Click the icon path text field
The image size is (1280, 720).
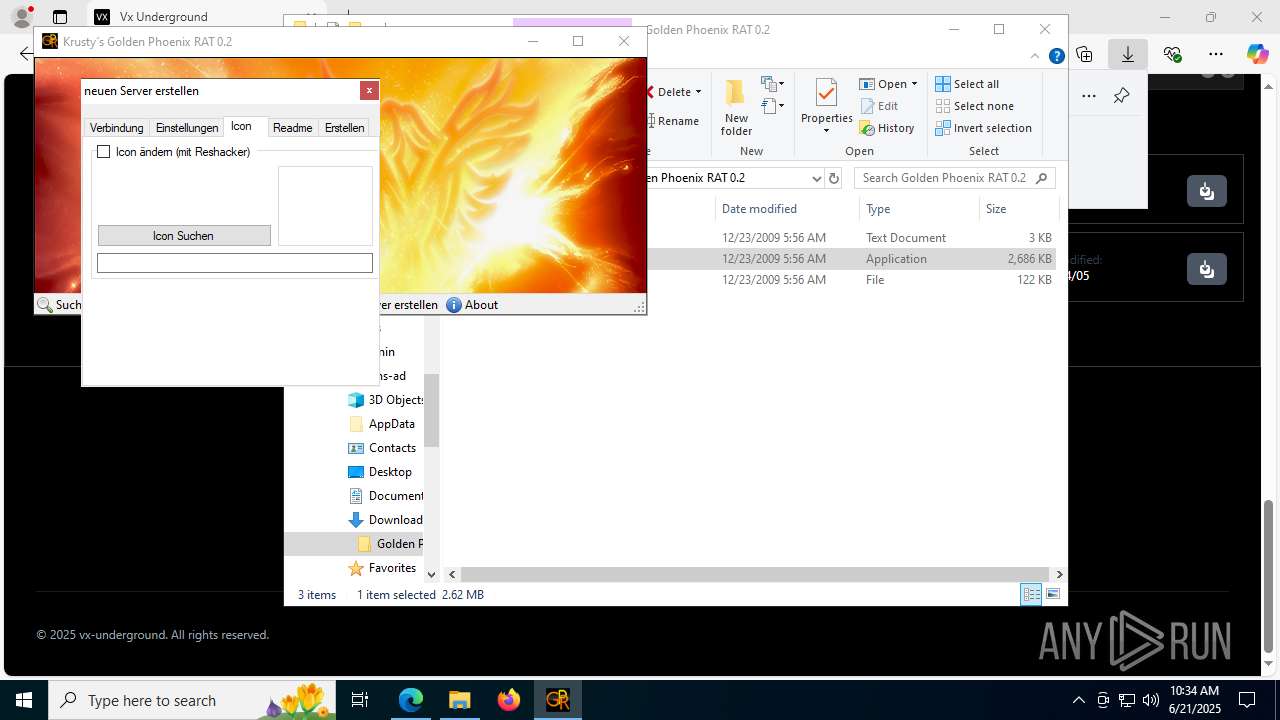pyautogui.click(x=235, y=263)
